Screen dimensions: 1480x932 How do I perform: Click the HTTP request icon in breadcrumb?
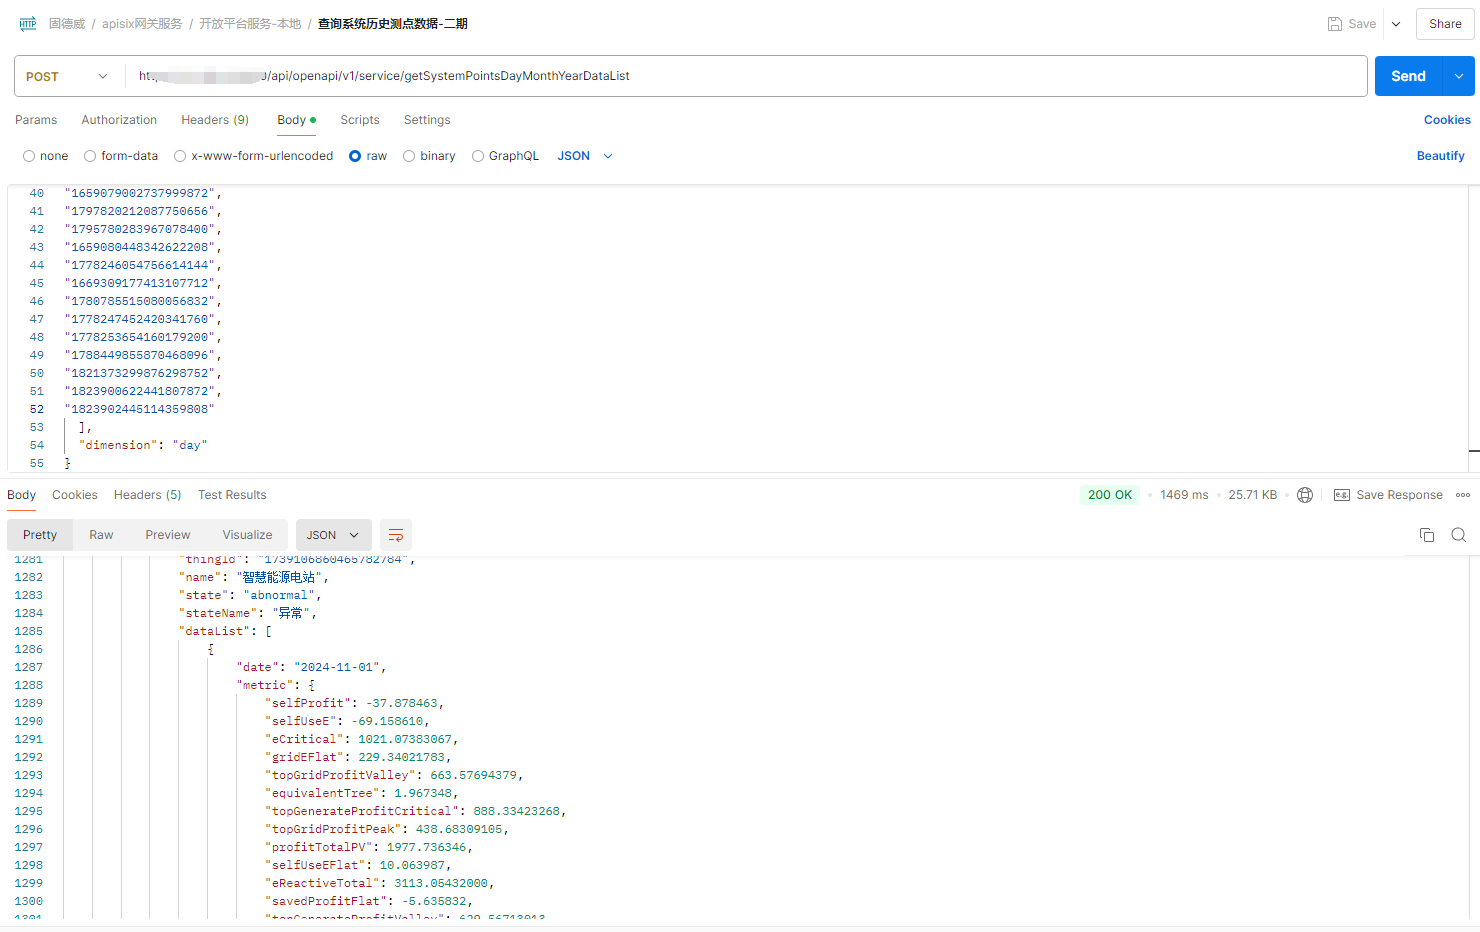click(28, 24)
